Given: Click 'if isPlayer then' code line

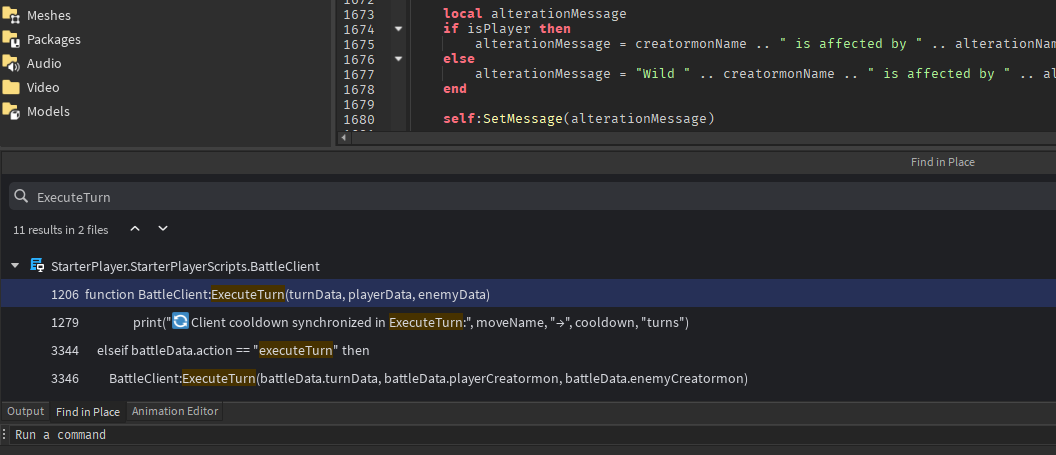Looking at the screenshot, I should (506, 29).
